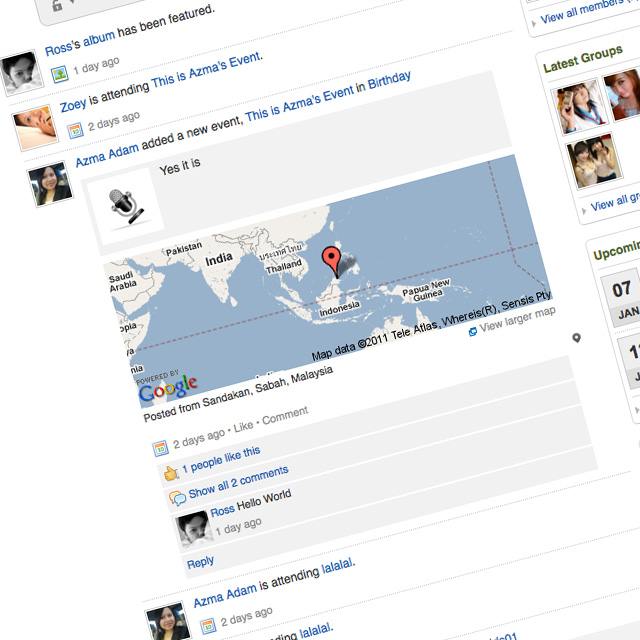Expand arrow beside View all groups

pos(584,211)
